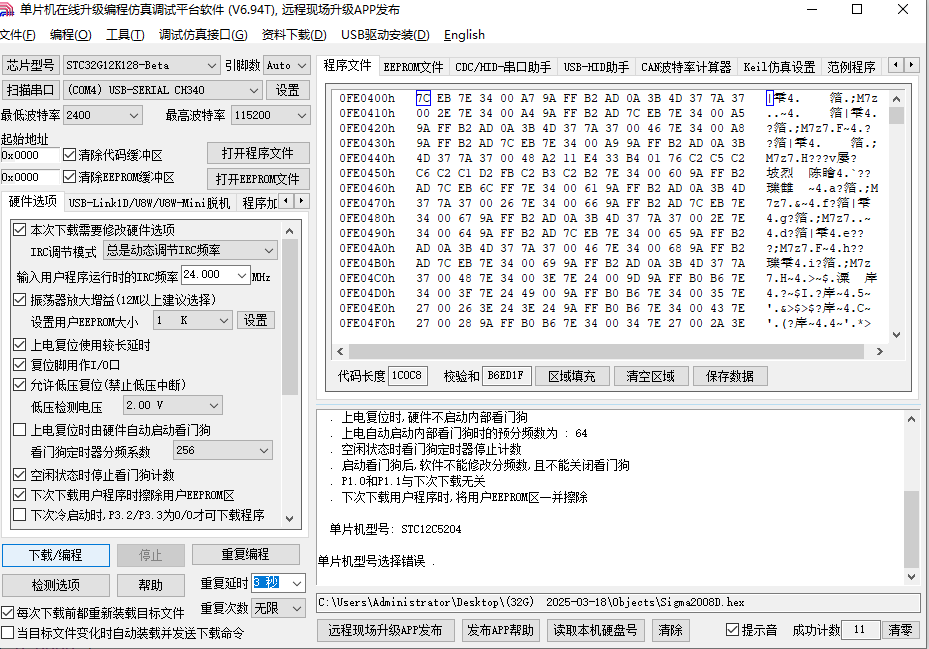Toggle 提示音 checkbox
929x649 pixels.
click(x=732, y=629)
